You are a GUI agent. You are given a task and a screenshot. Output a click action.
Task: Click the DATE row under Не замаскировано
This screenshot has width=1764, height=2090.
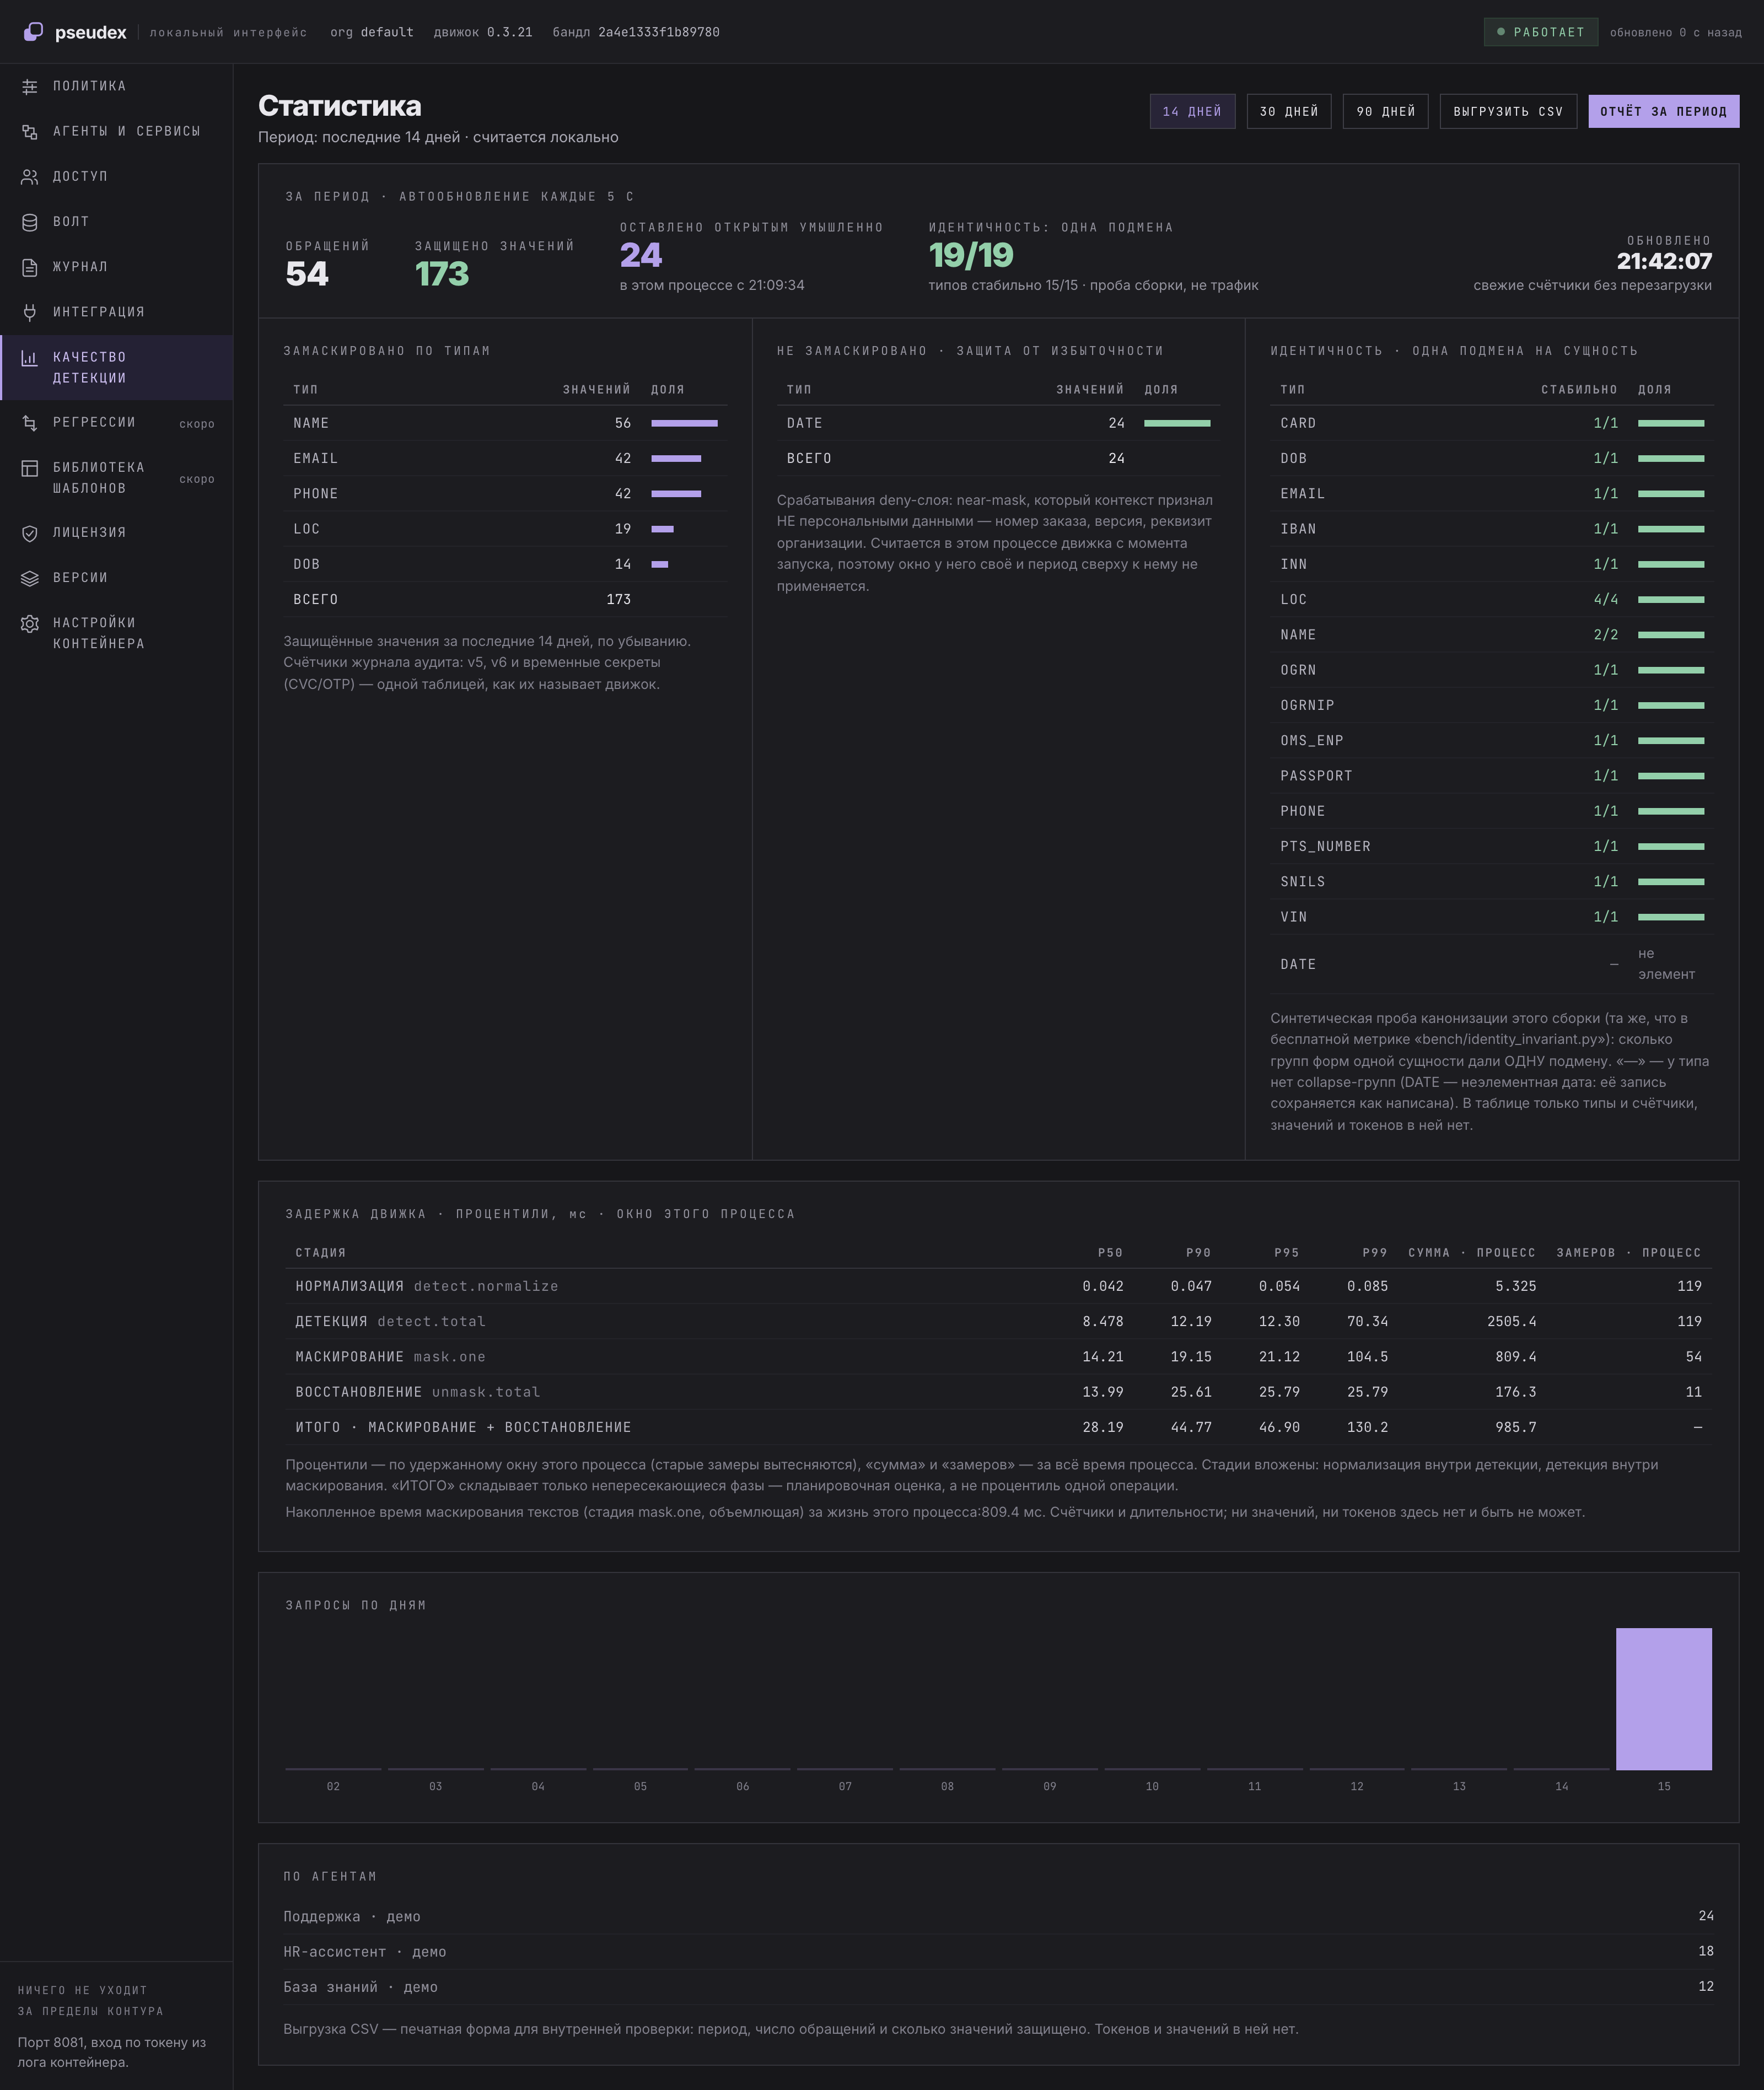click(x=998, y=423)
